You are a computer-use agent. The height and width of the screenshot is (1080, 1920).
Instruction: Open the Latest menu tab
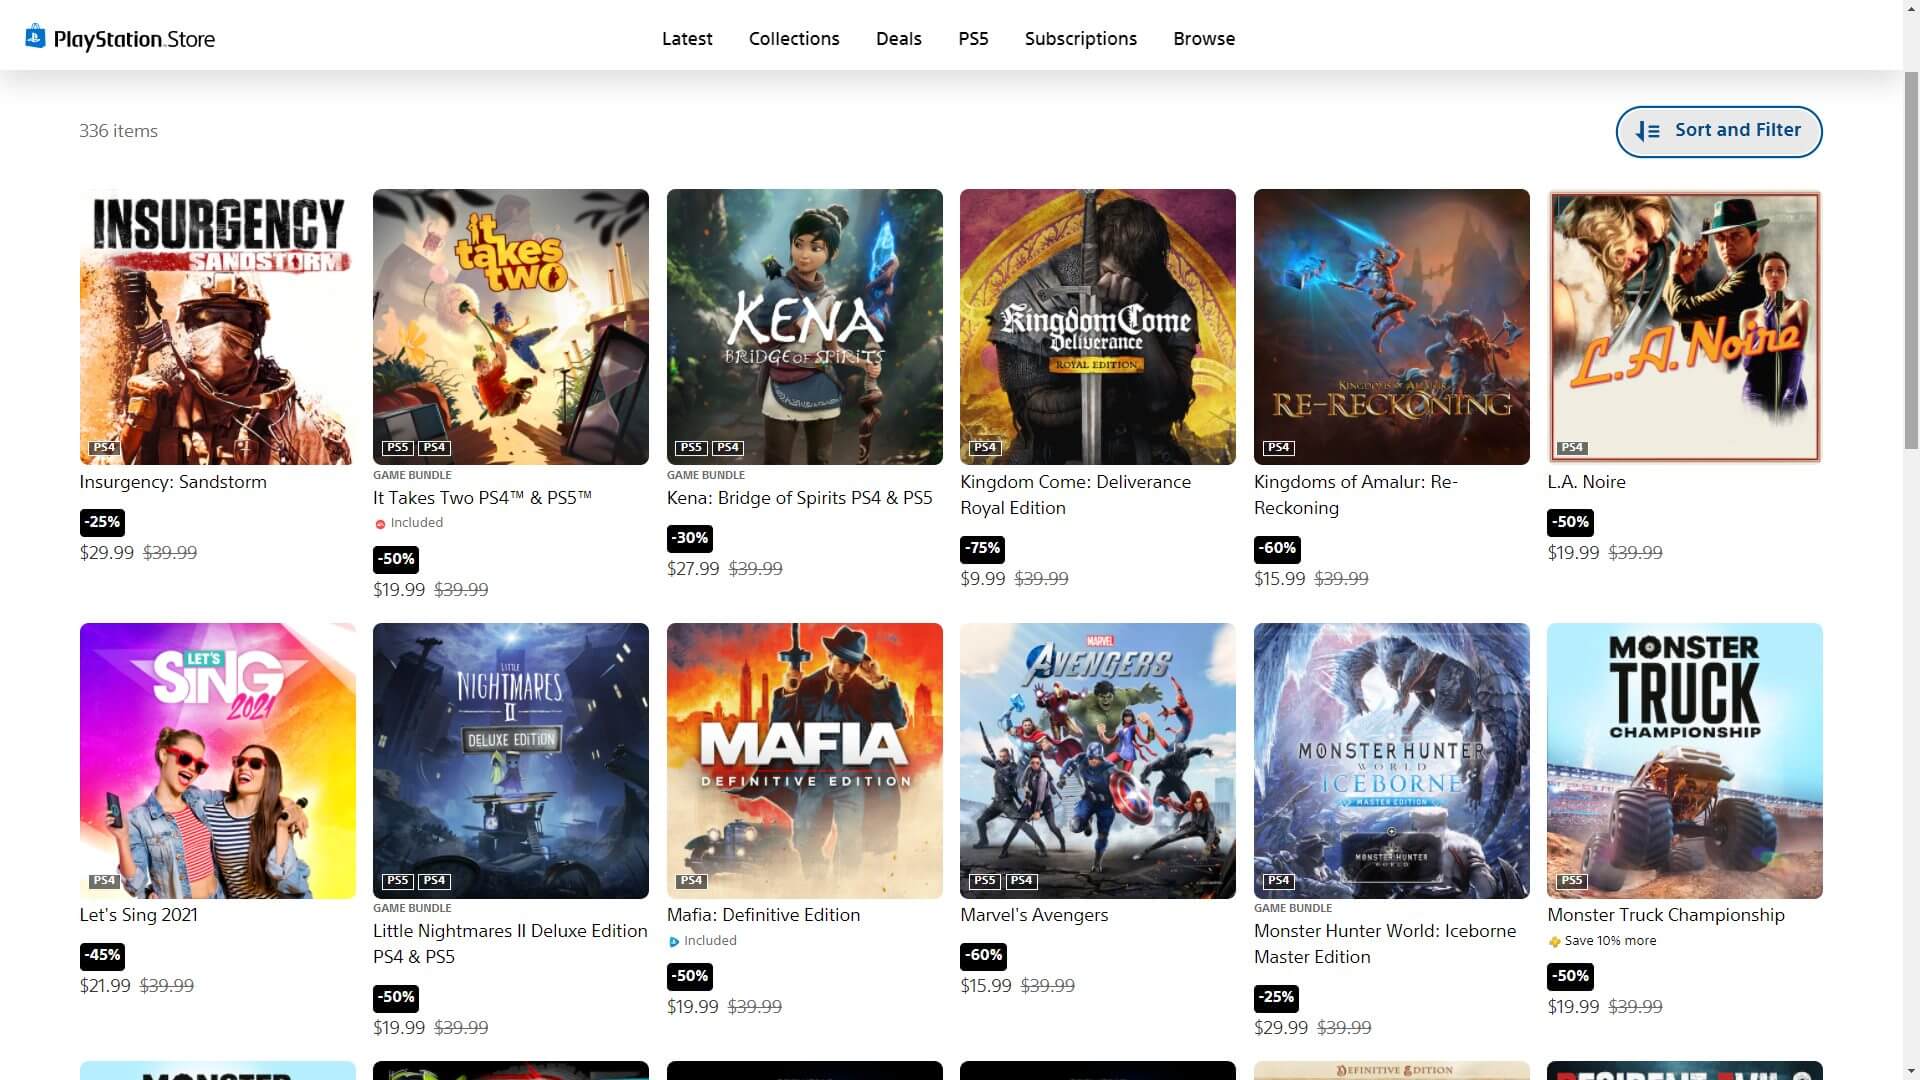pyautogui.click(x=687, y=39)
